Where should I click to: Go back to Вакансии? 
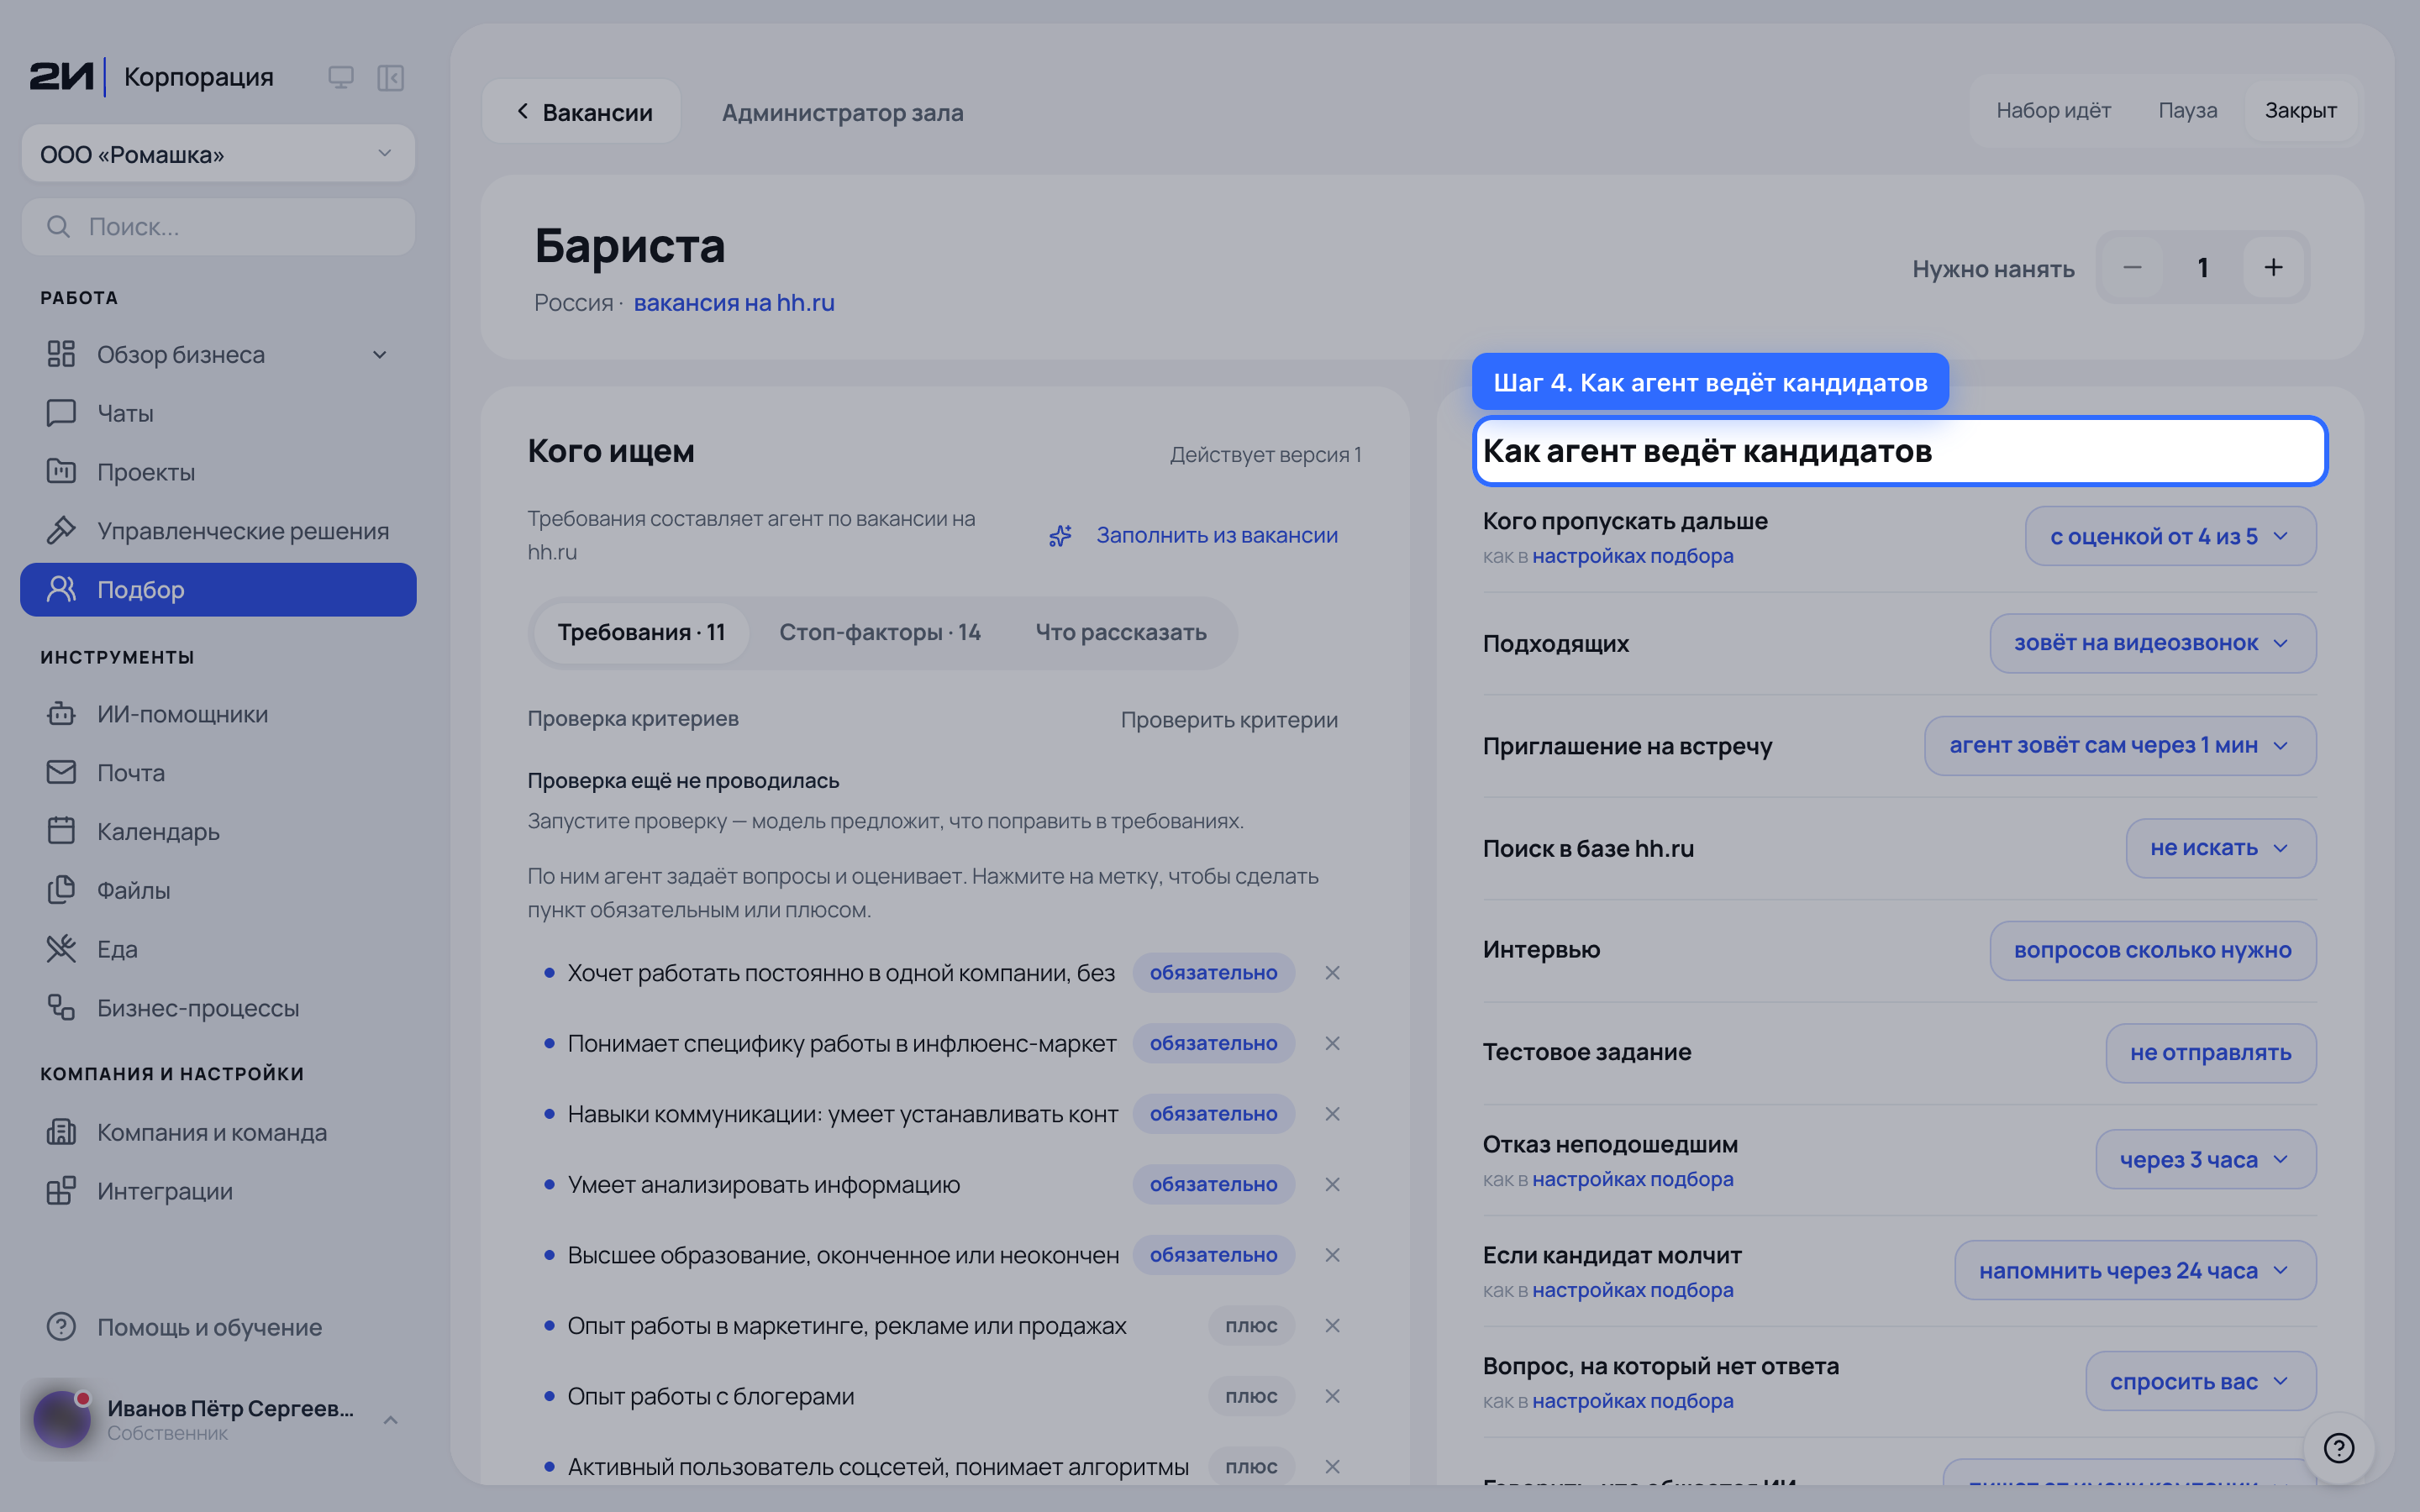pos(582,112)
